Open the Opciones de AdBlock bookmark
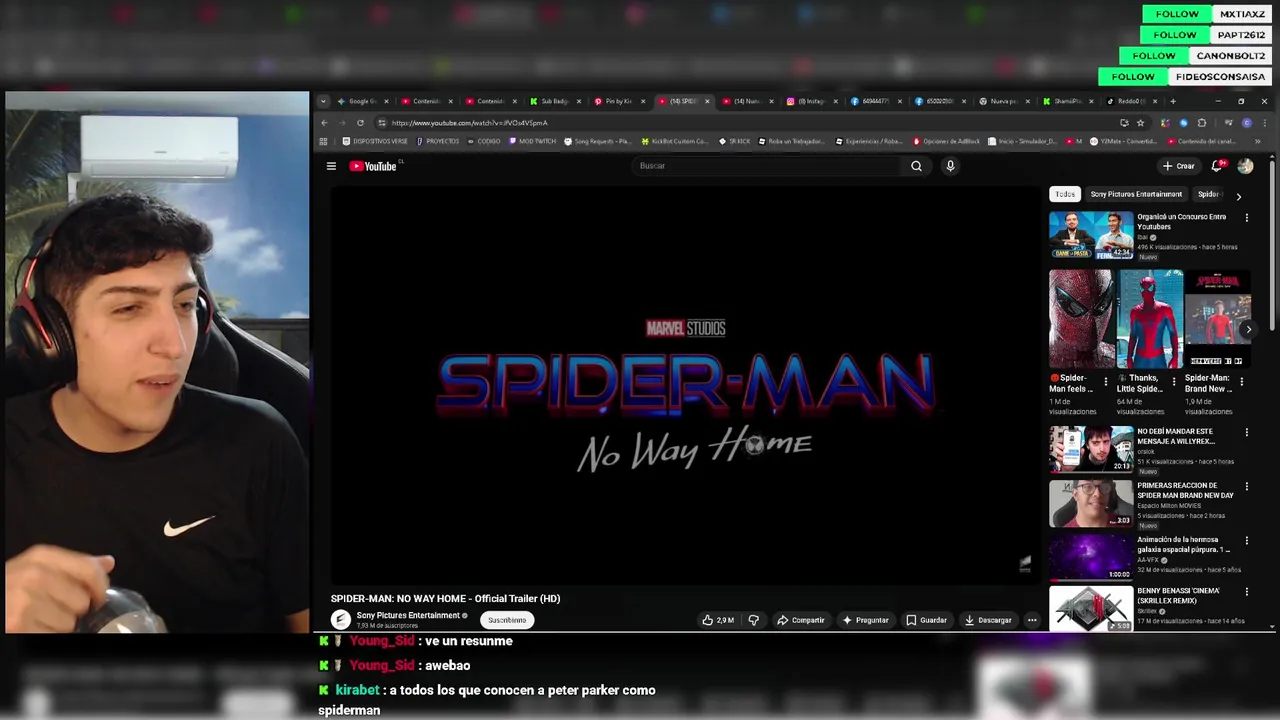This screenshot has height=720, width=1280. click(x=946, y=141)
